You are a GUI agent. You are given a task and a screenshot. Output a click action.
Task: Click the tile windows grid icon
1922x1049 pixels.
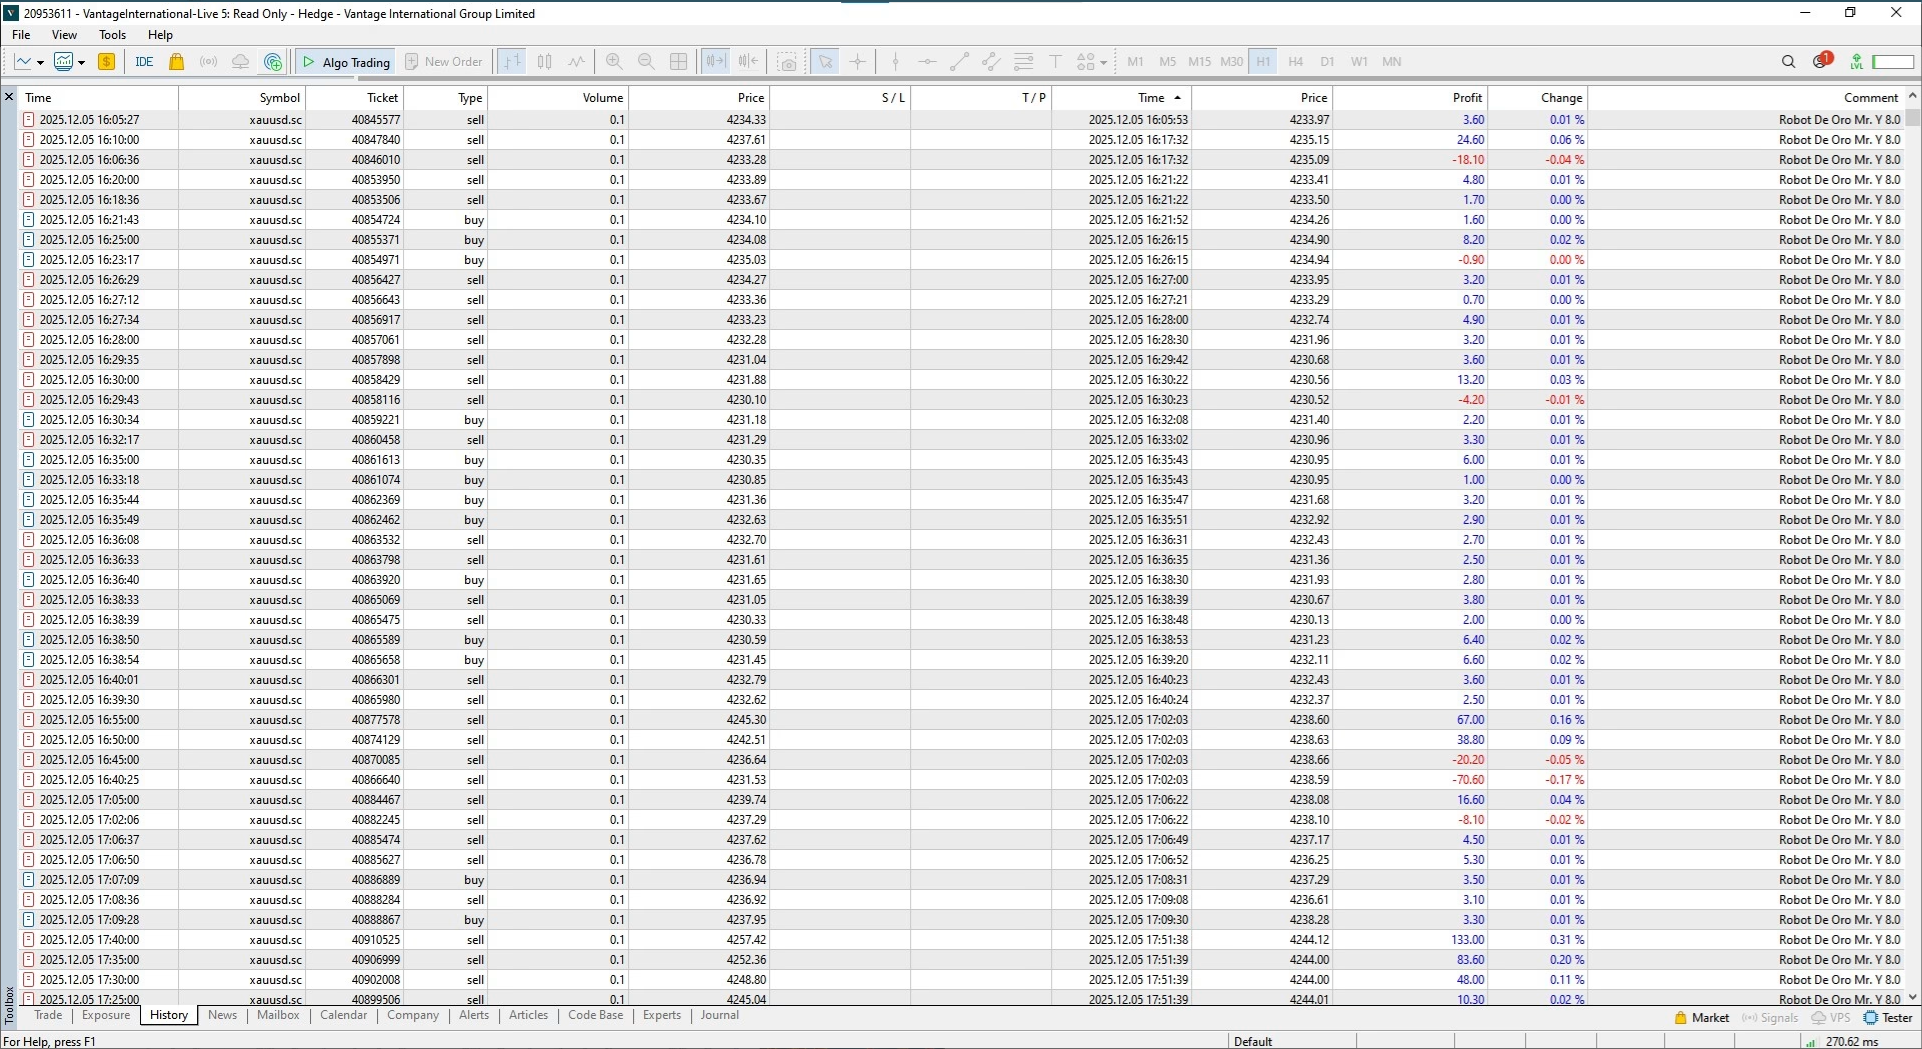[x=678, y=62]
